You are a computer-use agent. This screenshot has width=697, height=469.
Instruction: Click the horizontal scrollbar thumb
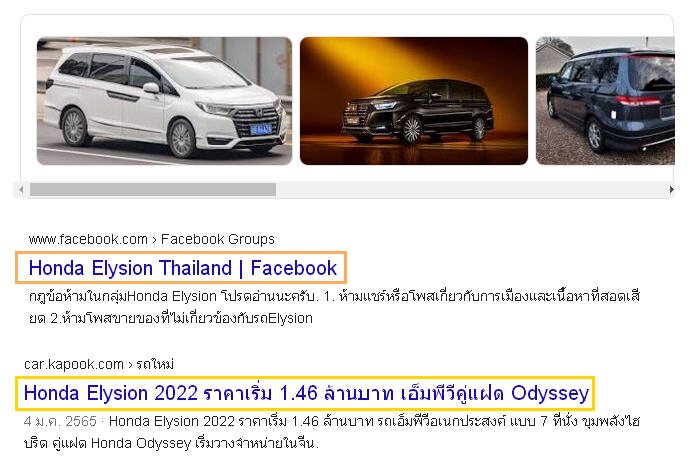pos(153,189)
